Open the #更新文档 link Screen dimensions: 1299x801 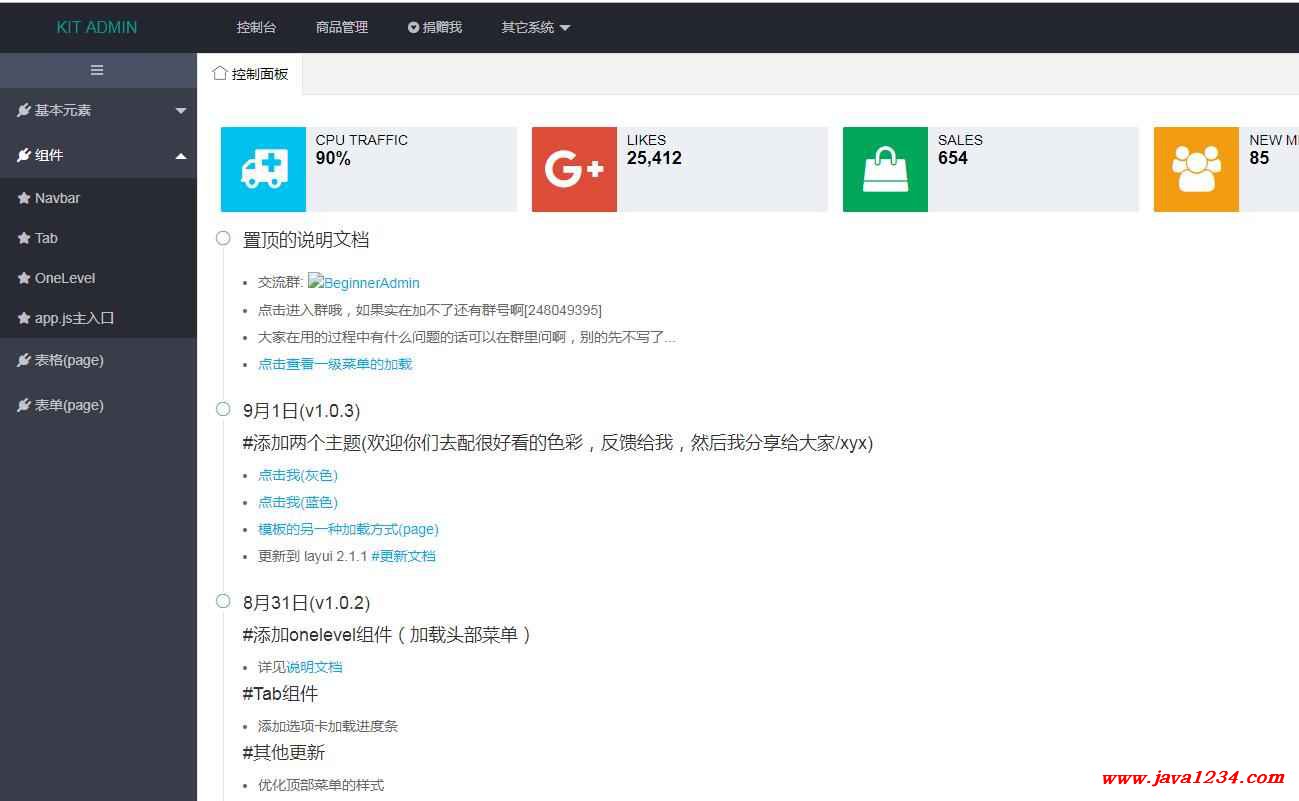[403, 556]
